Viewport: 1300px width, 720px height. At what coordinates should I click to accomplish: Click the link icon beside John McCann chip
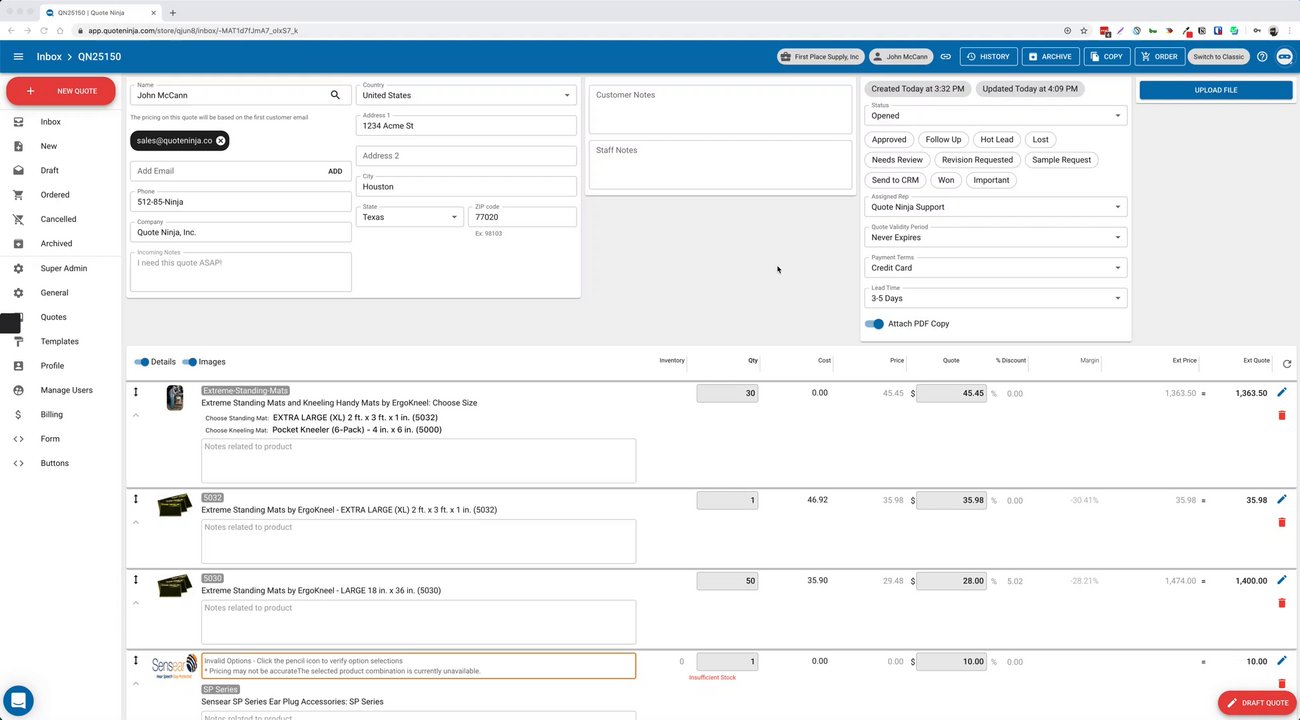point(945,57)
